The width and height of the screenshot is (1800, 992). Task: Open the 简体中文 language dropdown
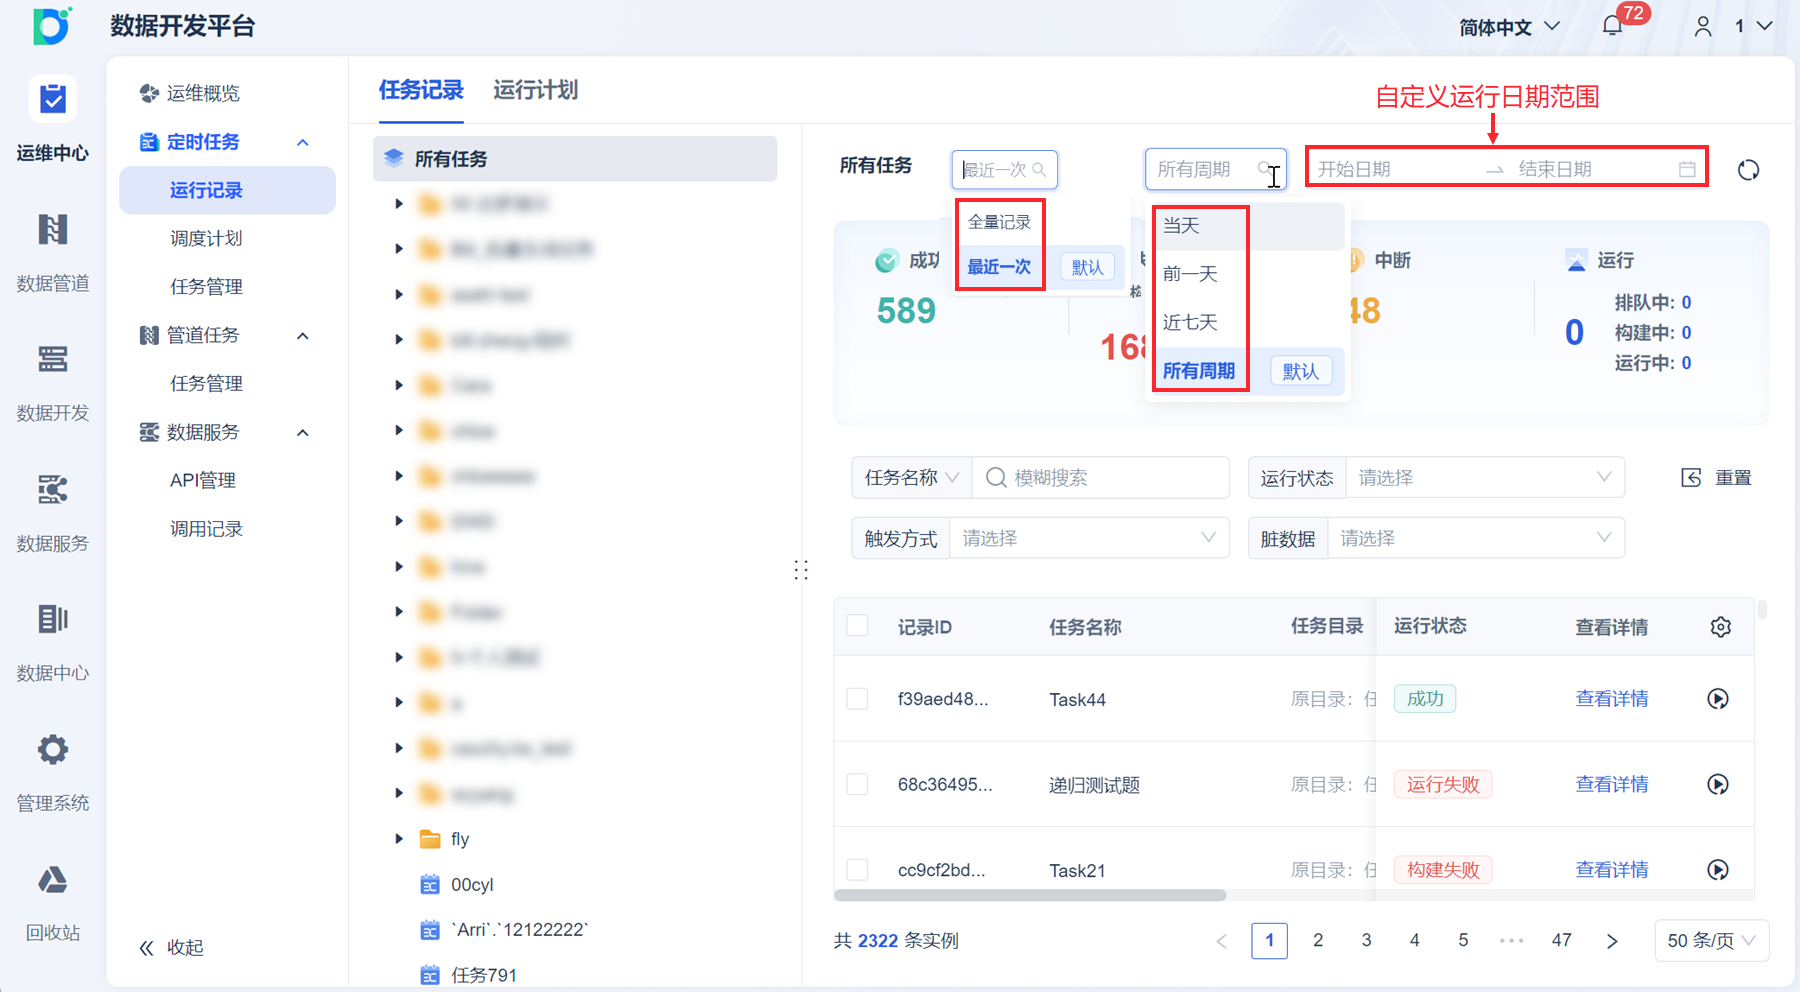click(1509, 27)
